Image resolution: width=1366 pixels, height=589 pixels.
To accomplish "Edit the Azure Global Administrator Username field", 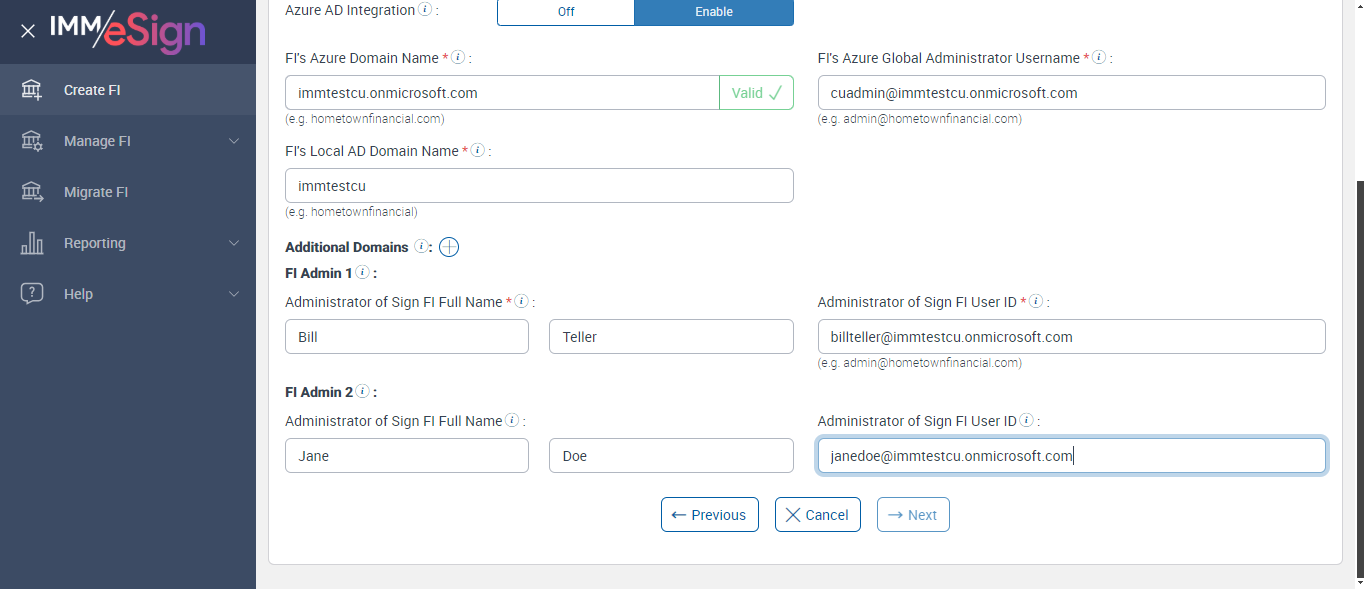I will click(1071, 93).
